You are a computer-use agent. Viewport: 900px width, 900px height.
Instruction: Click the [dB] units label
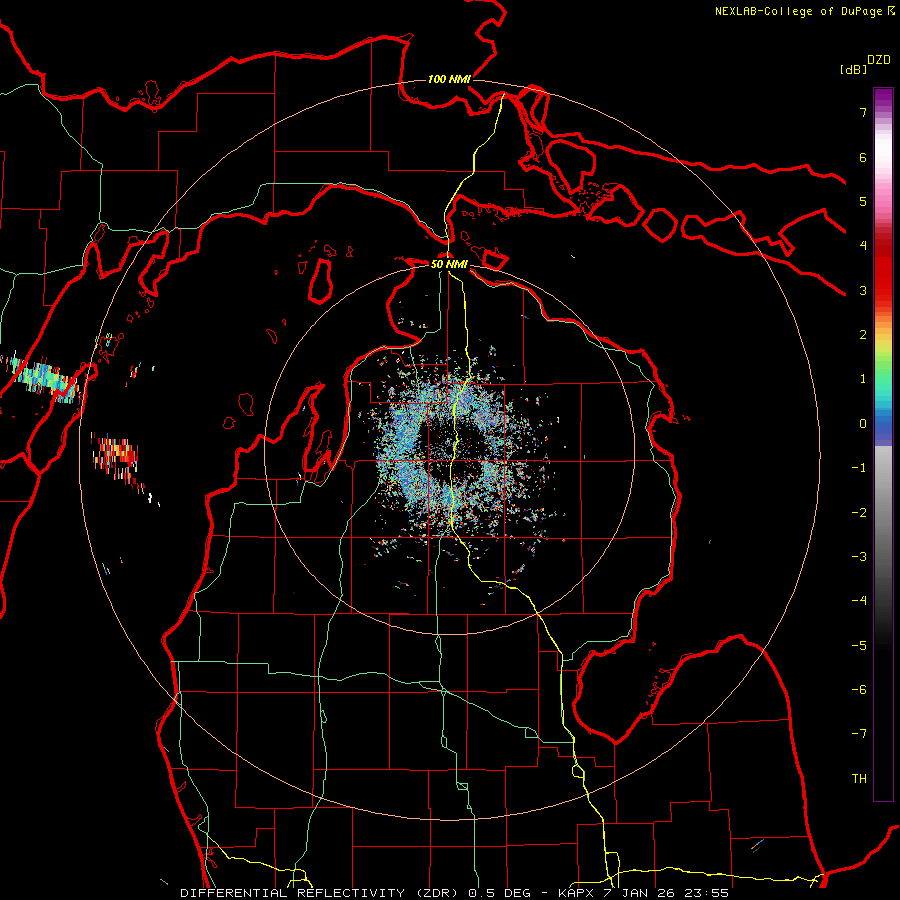coord(853,69)
